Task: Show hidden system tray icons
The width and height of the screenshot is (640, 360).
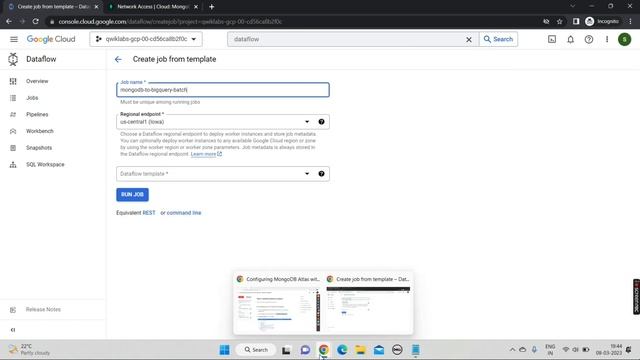Action: tap(512, 350)
